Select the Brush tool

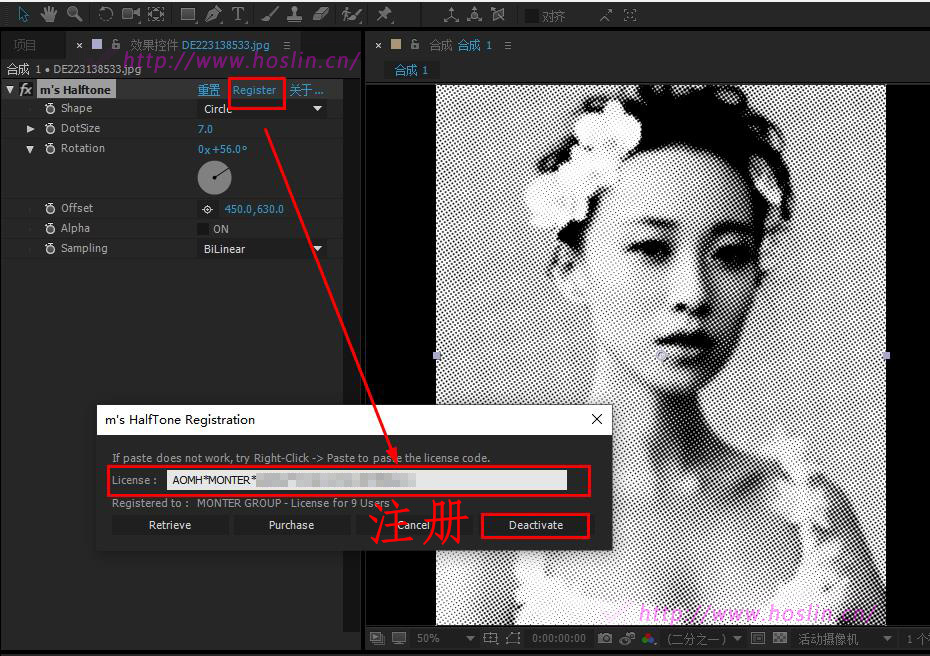point(270,14)
